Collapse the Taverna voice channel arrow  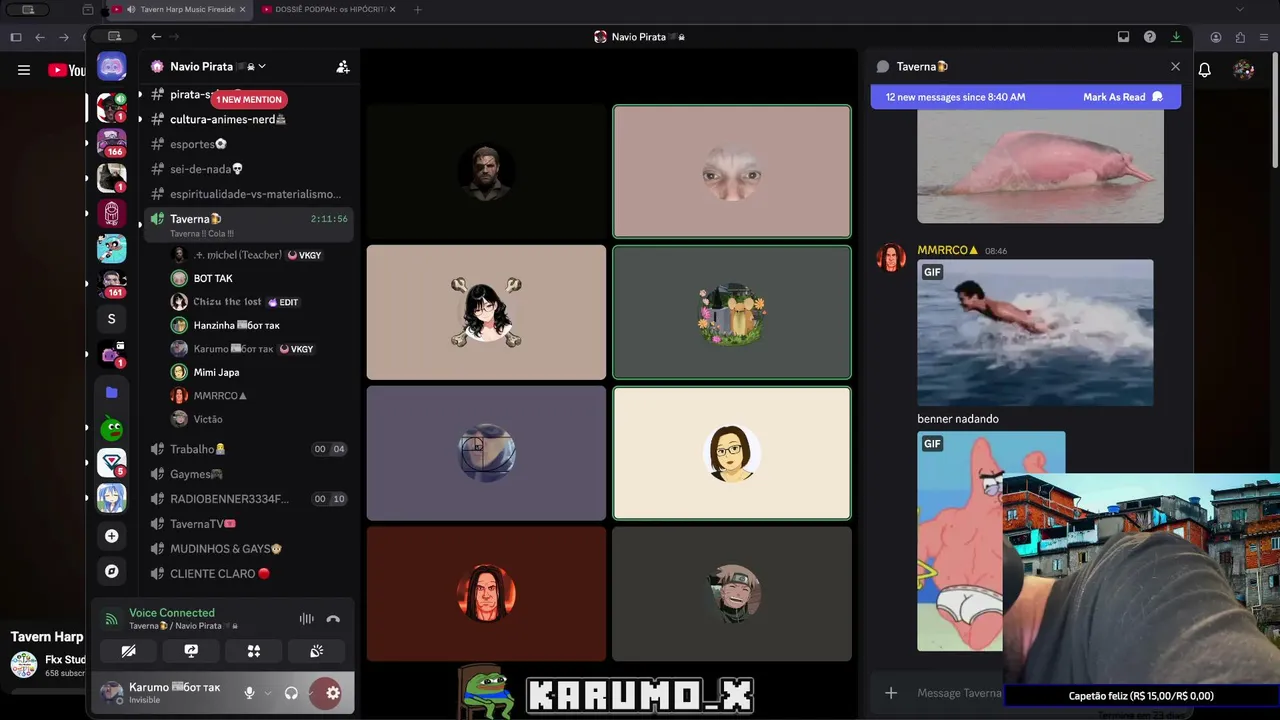click(x=140, y=224)
